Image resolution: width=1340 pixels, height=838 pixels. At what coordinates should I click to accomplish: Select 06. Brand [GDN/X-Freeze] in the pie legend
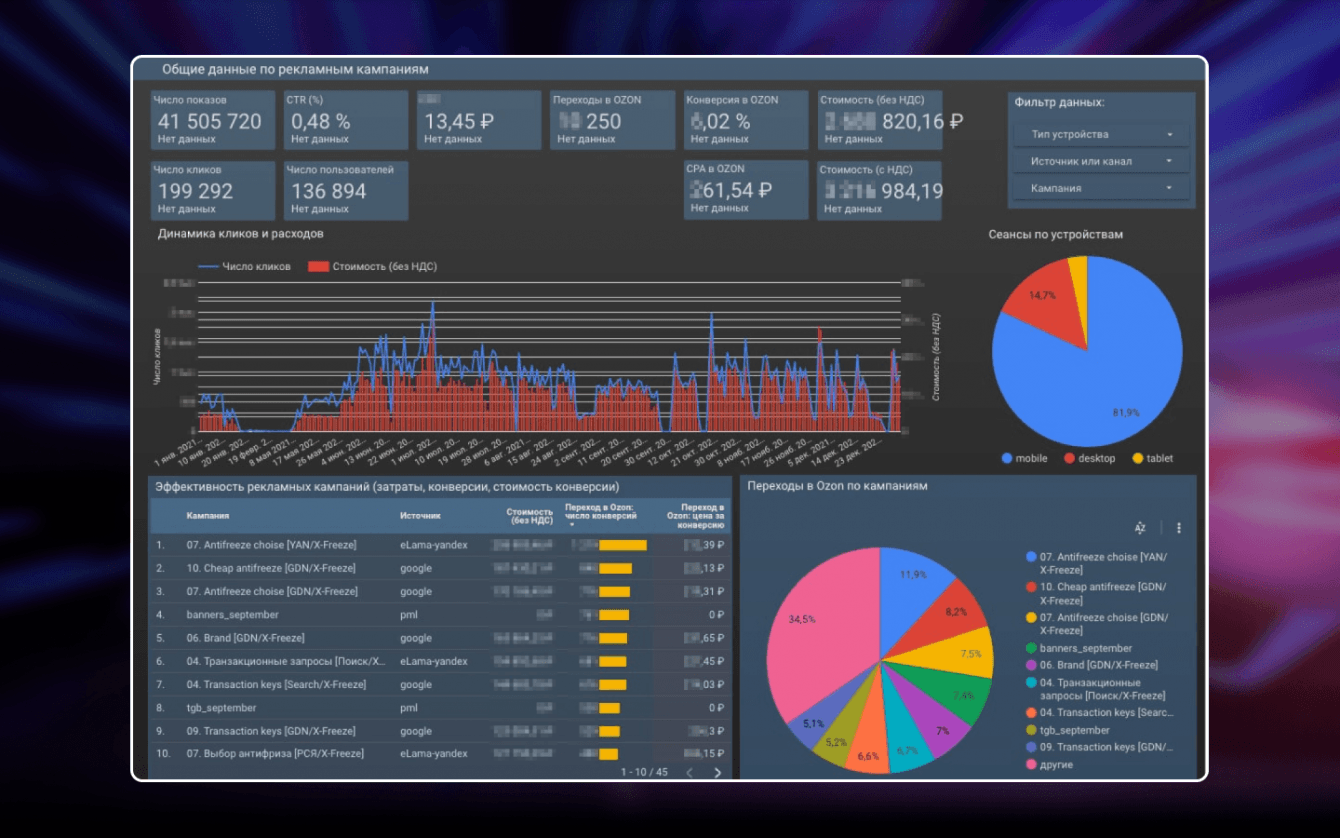click(x=1099, y=665)
